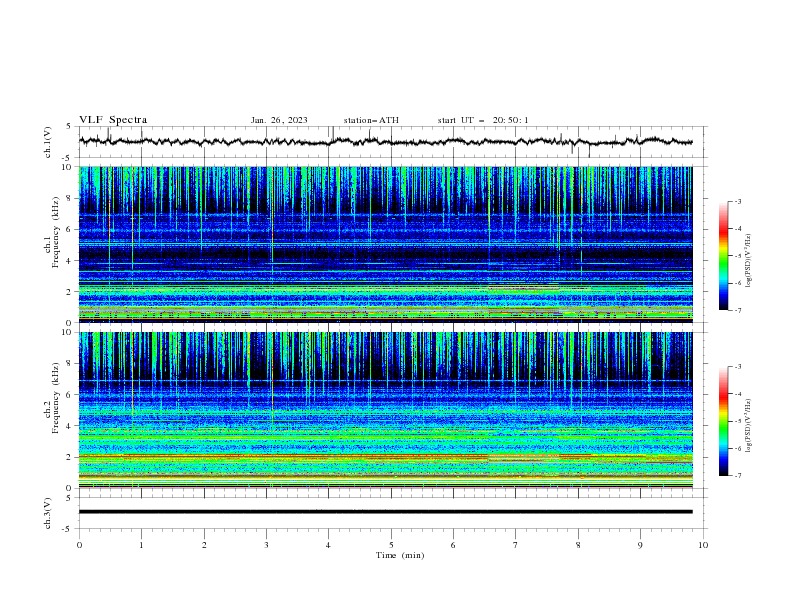Click the "-7" label on ch.2 color bar

[738, 476]
